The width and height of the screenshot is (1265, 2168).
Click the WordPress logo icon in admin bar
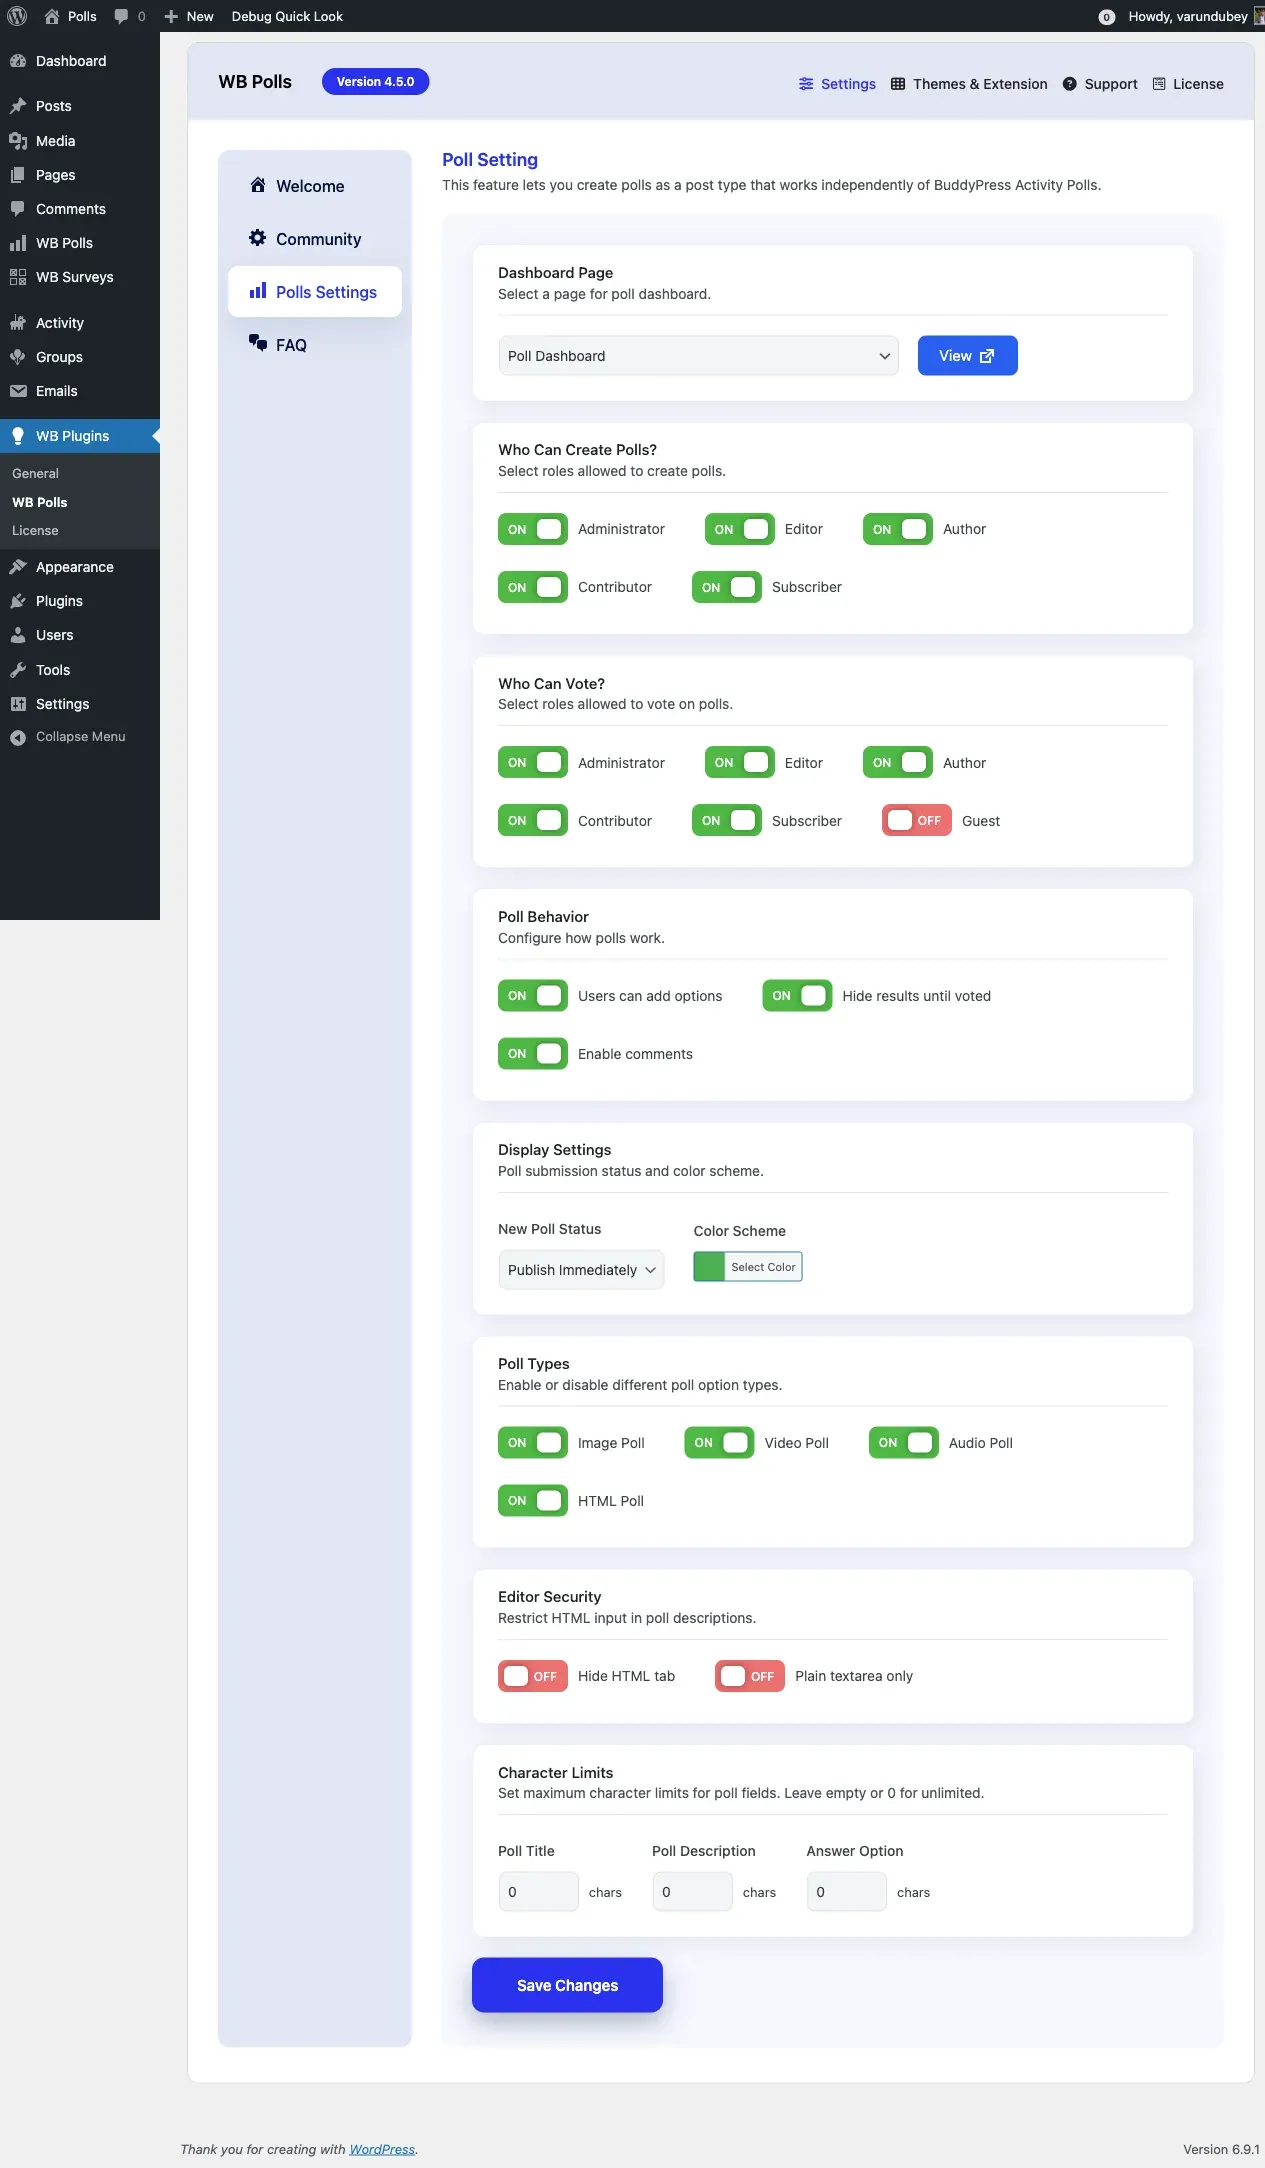coord(17,16)
